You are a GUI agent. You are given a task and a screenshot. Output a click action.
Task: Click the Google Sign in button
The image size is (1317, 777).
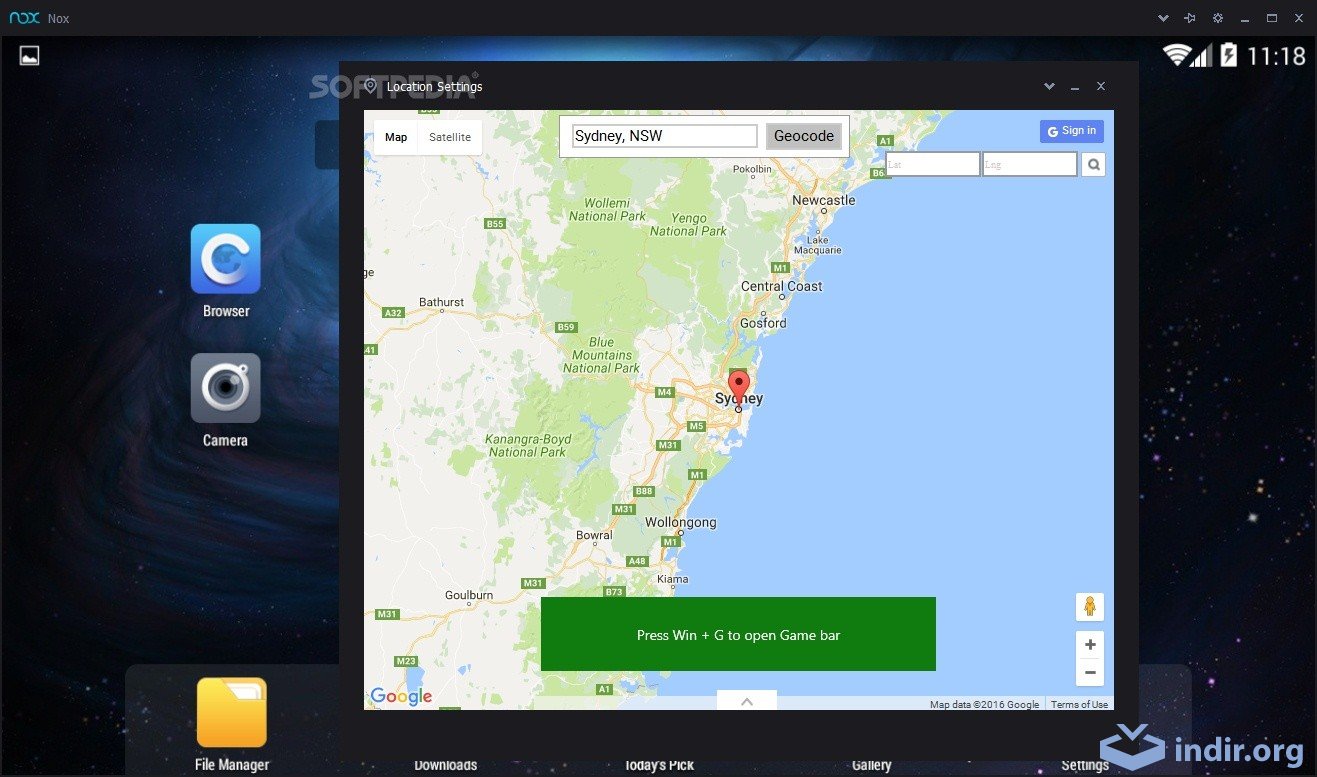(1071, 131)
